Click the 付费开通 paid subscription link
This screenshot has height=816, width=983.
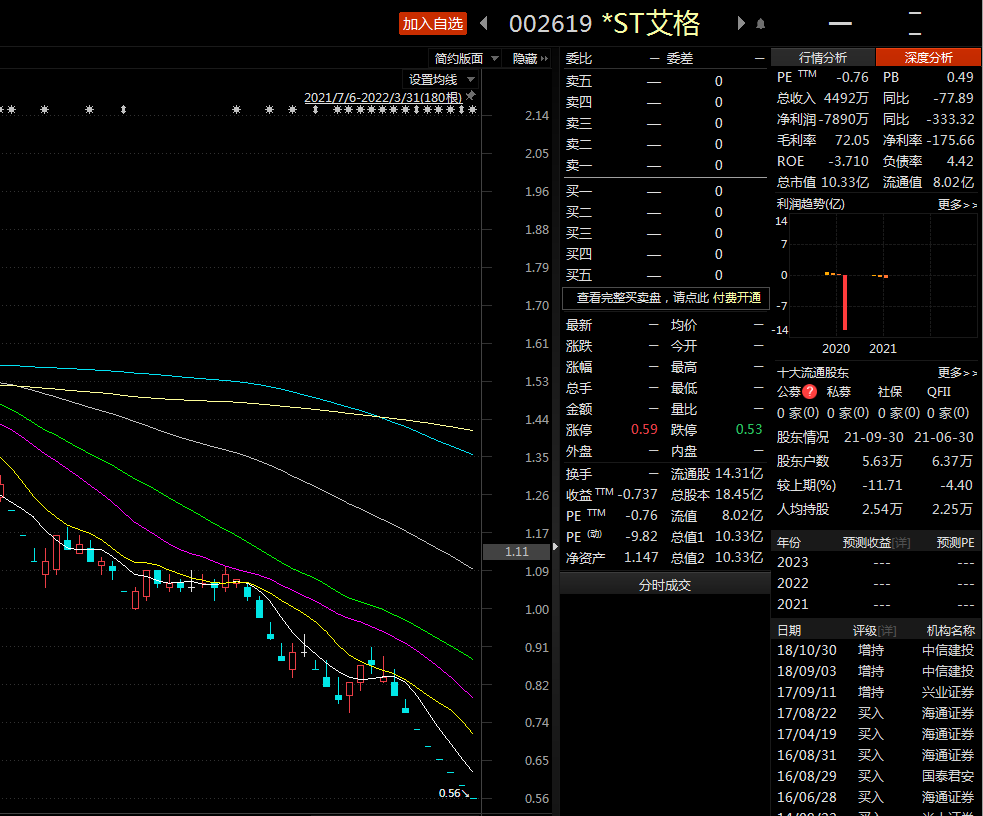pyautogui.click(x=737, y=298)
